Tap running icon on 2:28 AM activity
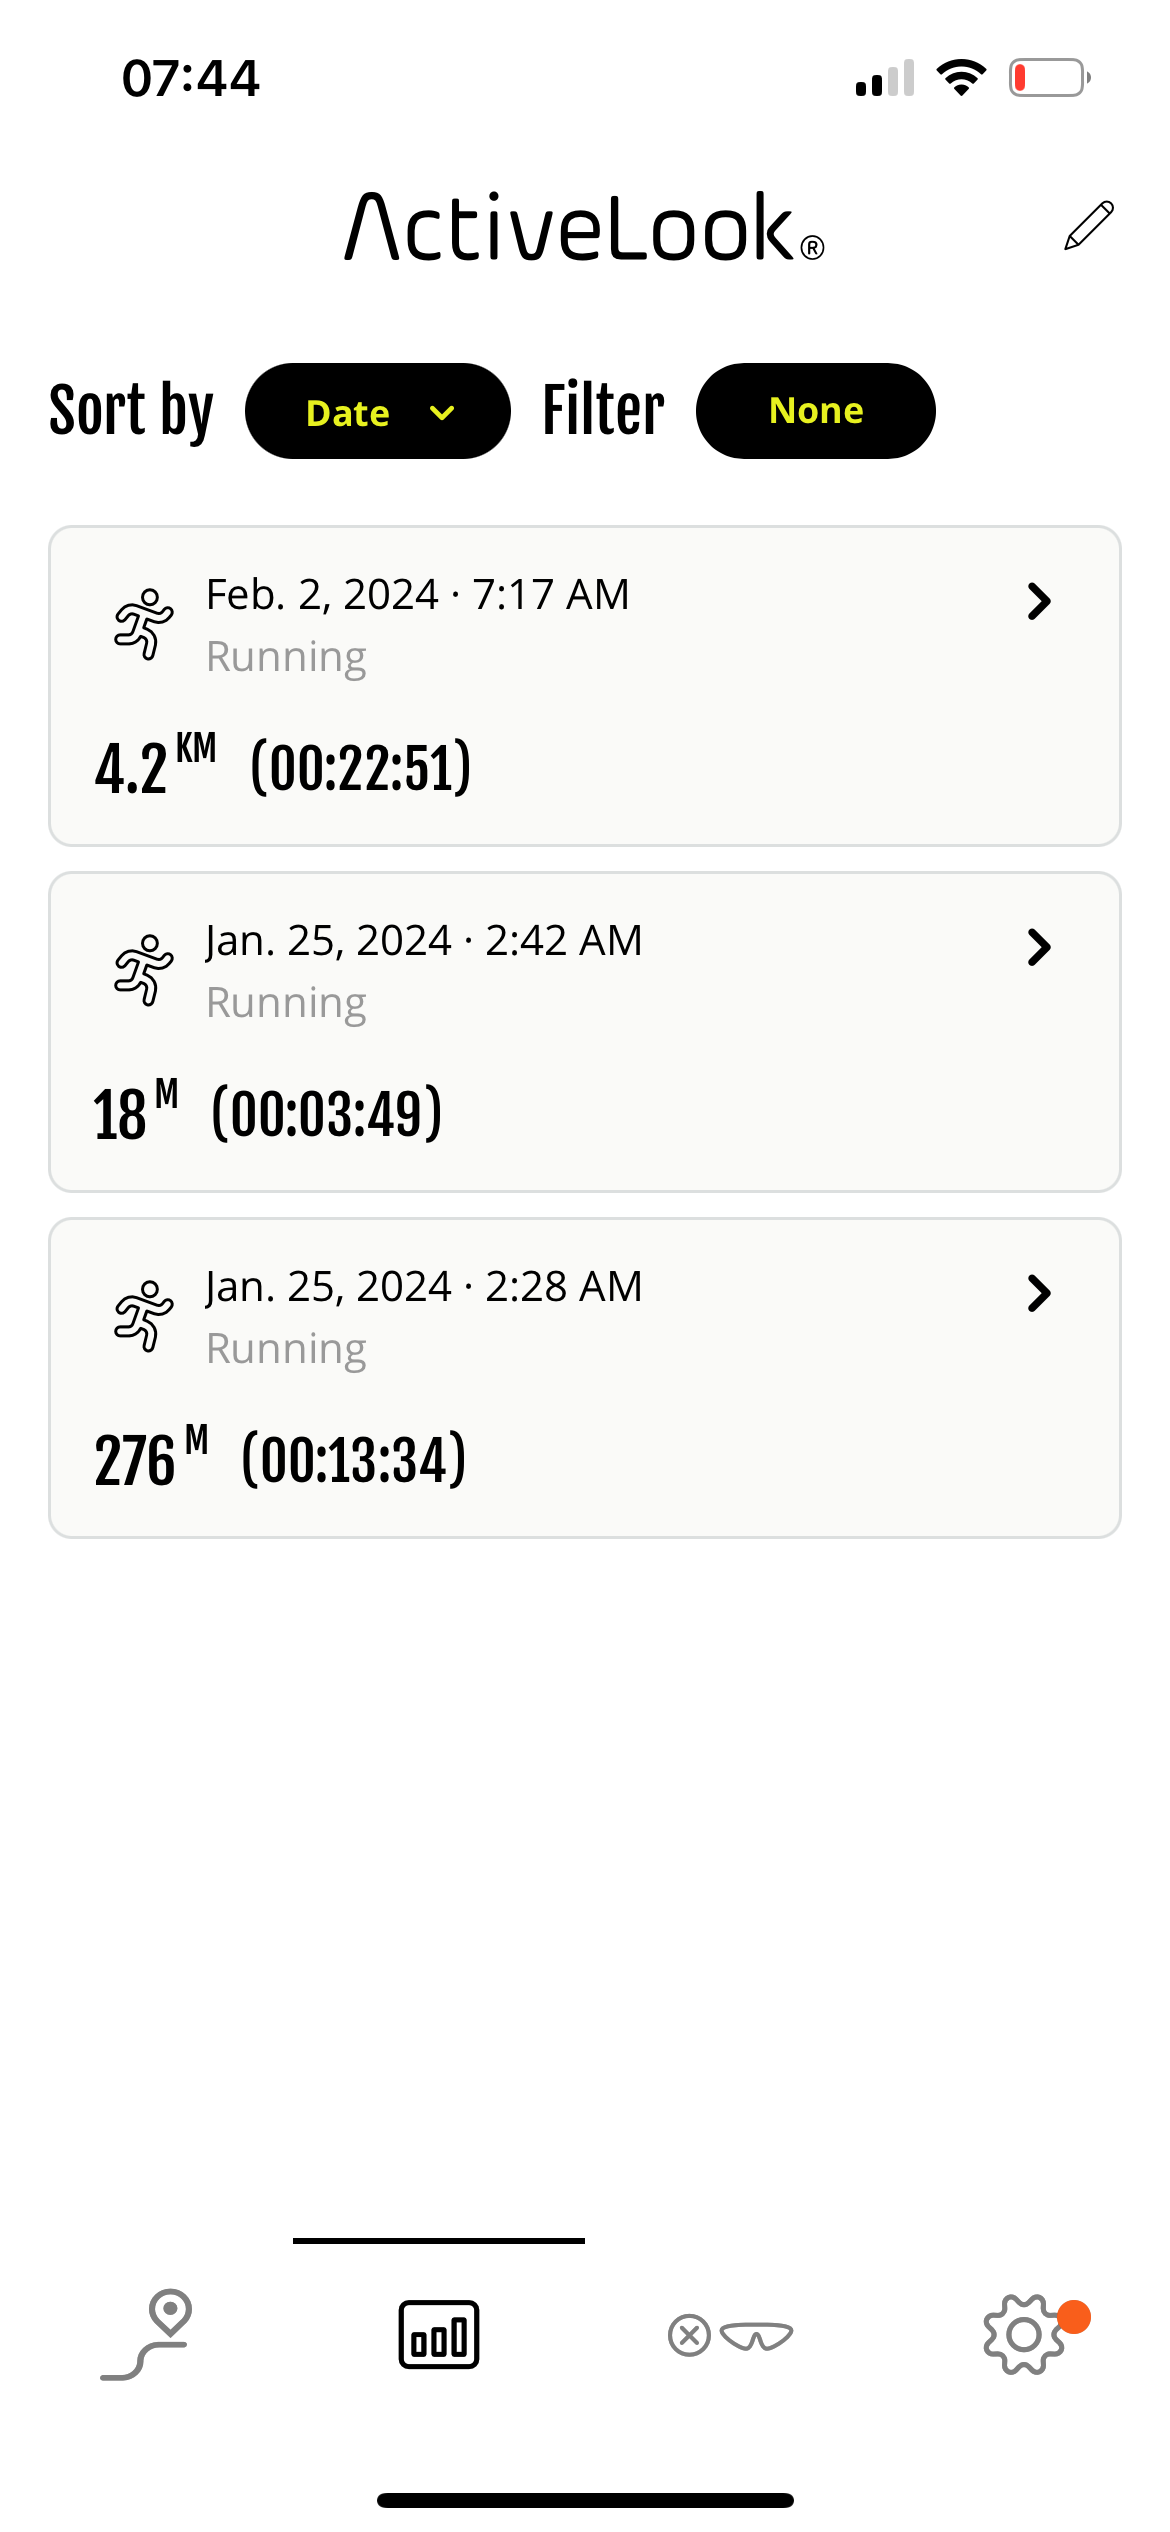This screenshot has height=2532, width=1170. pos(144,1316)
